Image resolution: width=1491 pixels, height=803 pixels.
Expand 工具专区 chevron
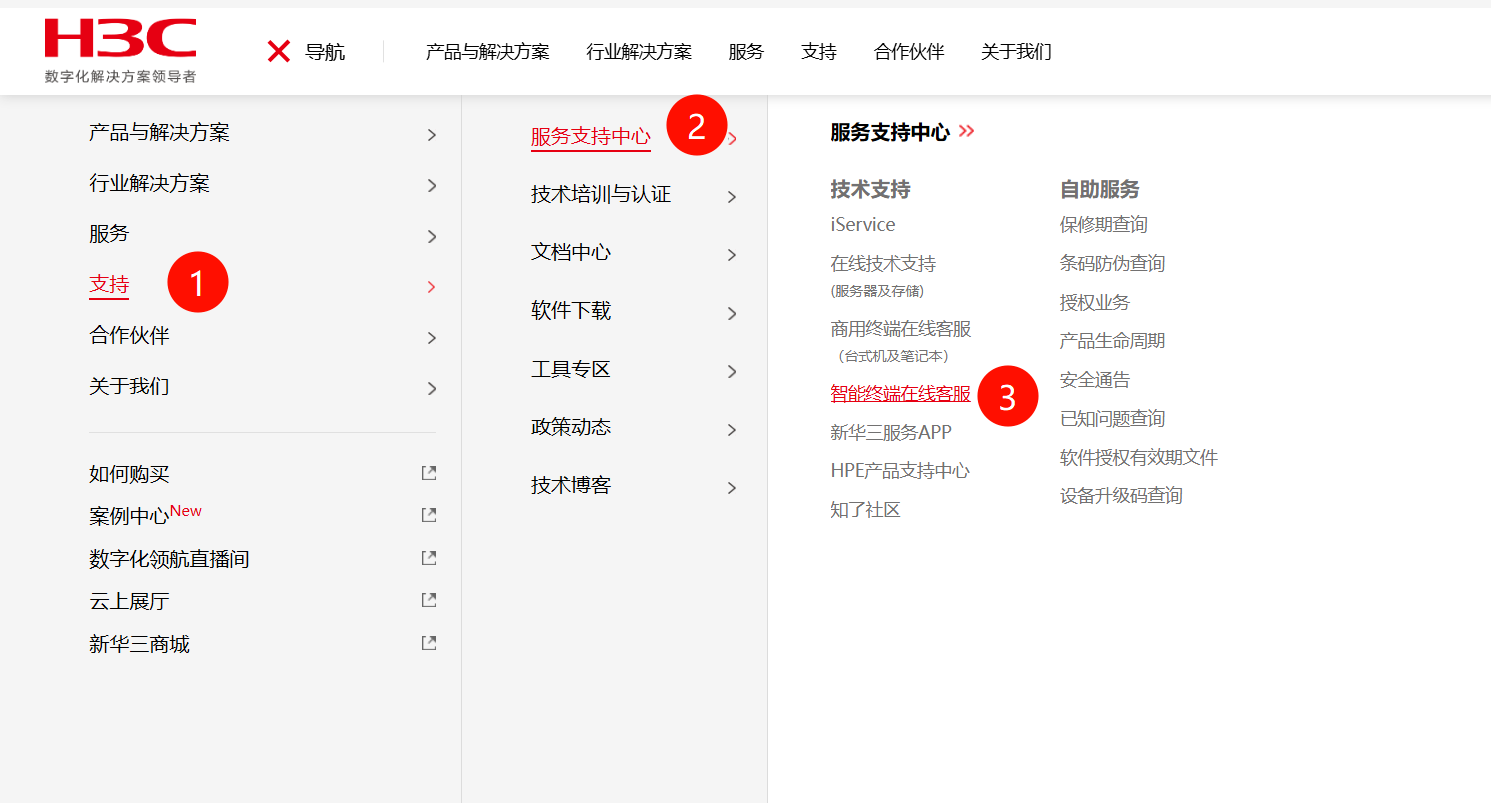(x=732, y=371)
